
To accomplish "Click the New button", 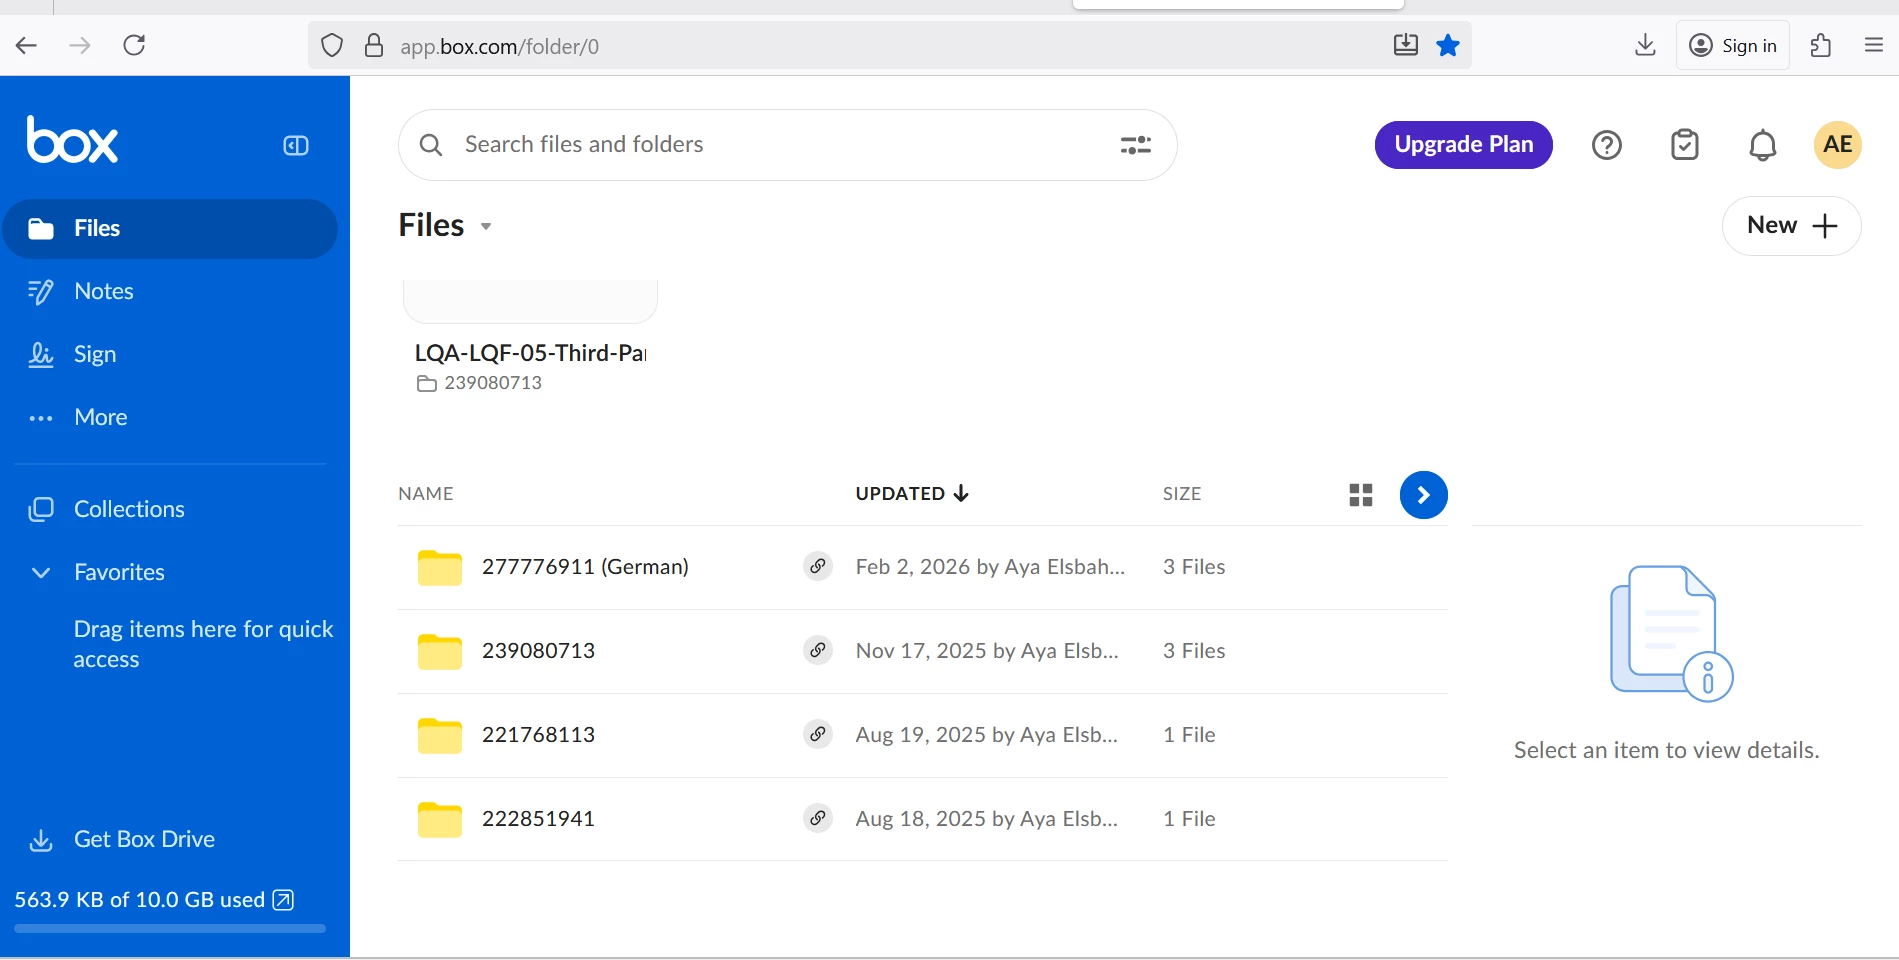I will point(1791,226).
